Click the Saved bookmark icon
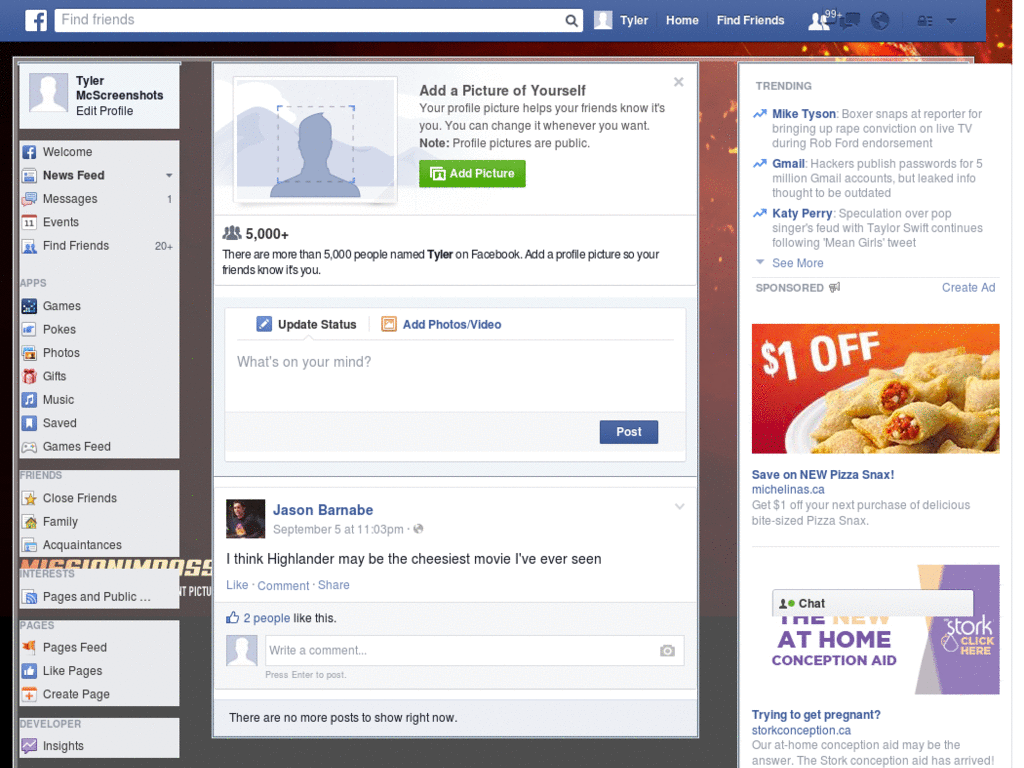The height and width of the screenshot is (768, 1024). (29, 423)
